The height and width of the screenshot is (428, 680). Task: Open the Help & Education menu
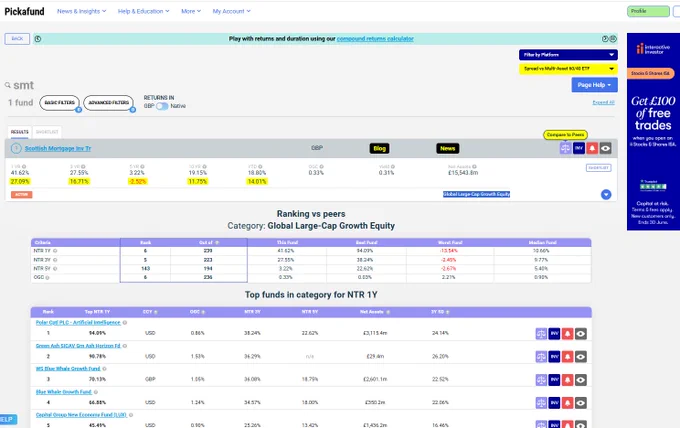coord(144,11)
